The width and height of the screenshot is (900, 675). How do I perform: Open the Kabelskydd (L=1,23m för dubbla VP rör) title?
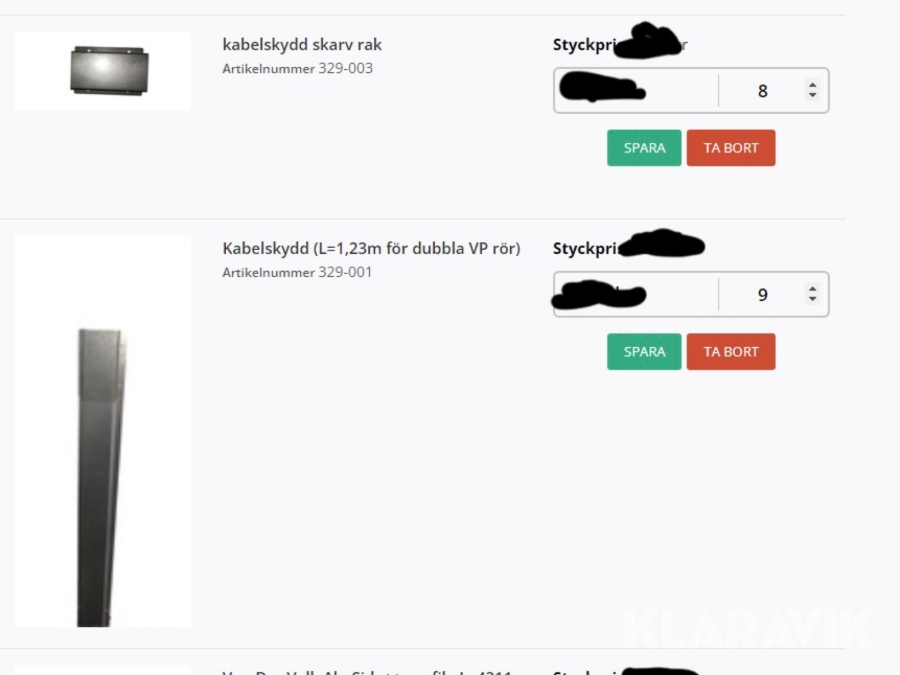[371, 249]
